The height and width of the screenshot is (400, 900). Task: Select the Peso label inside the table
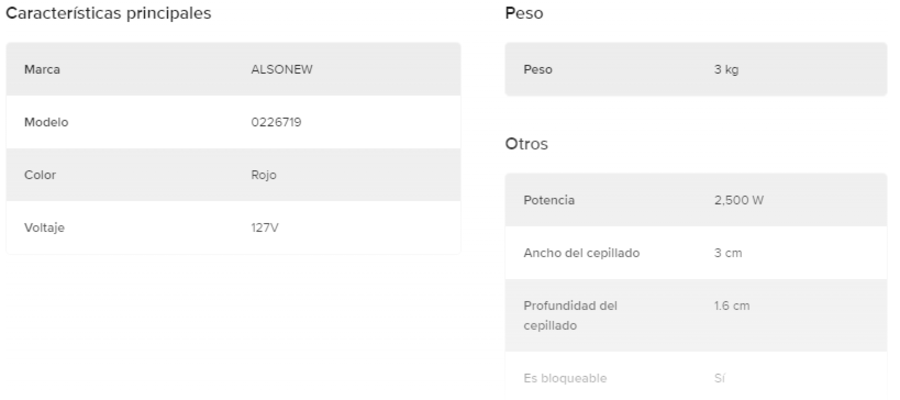(538, 70)
